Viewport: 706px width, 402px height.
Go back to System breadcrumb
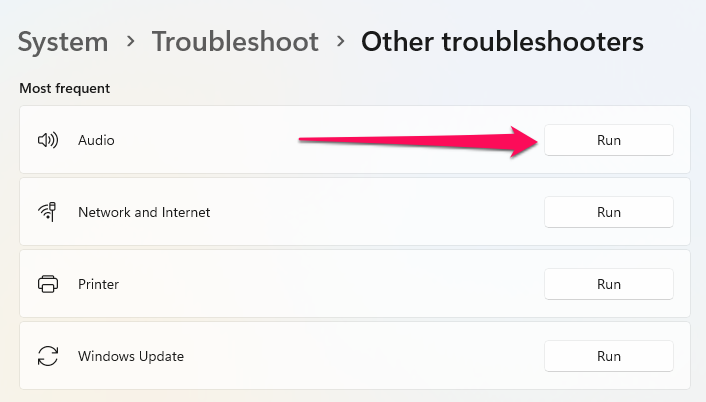63,42
